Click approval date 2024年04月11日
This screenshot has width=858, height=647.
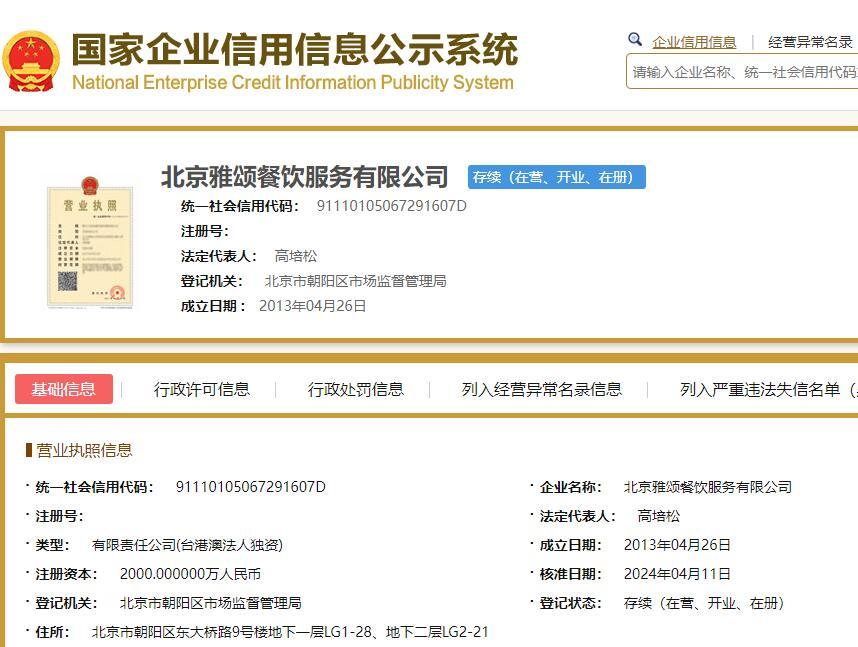click(677, 574)
